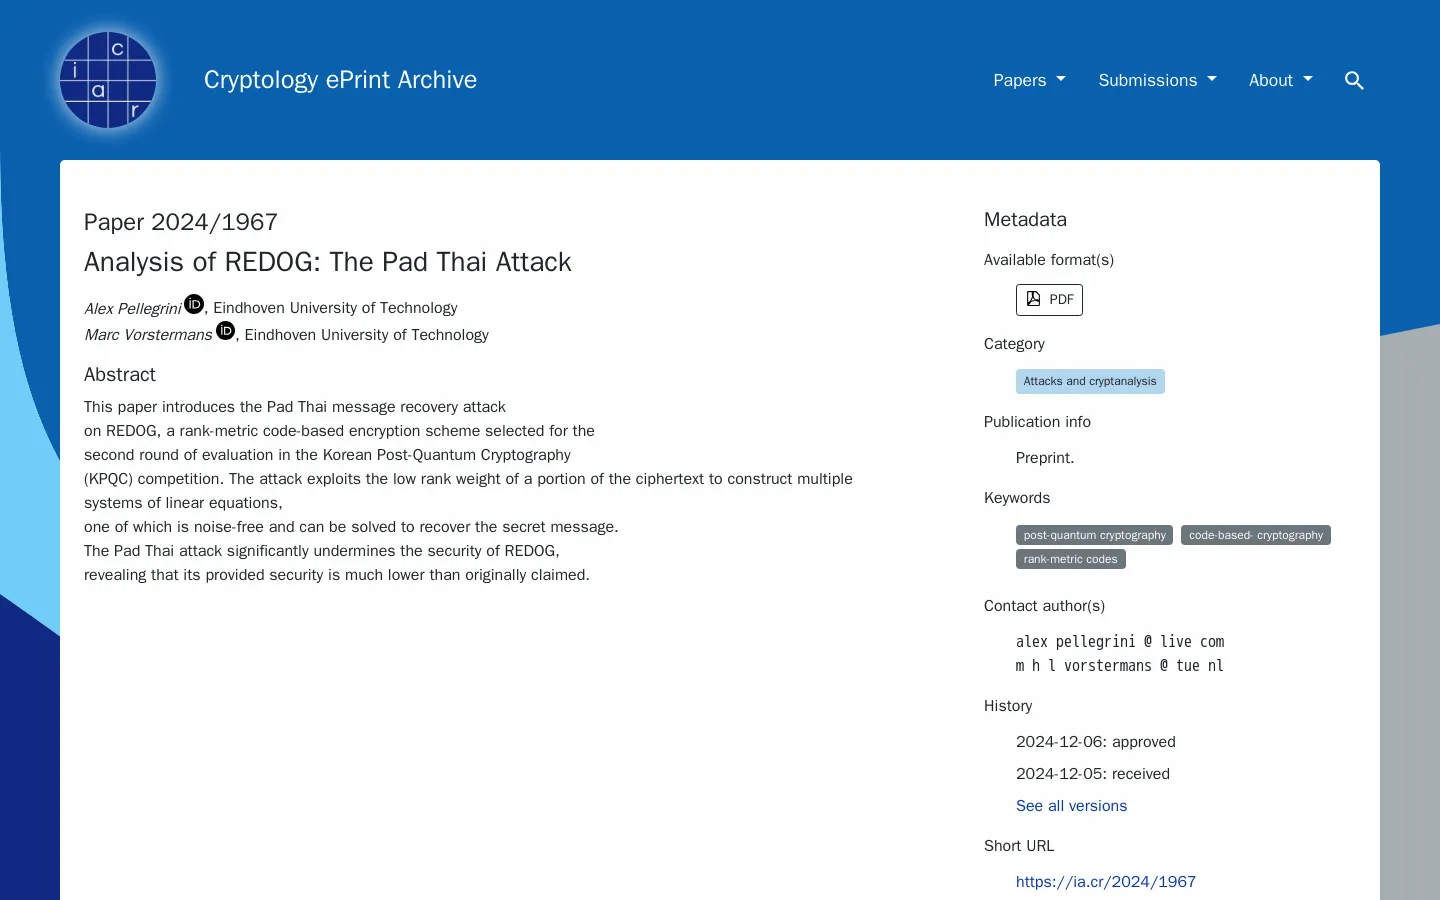Expand the Submissions dropdown menu
The width and height of the screenshot is (1440, 900).
click(1157, 80)
